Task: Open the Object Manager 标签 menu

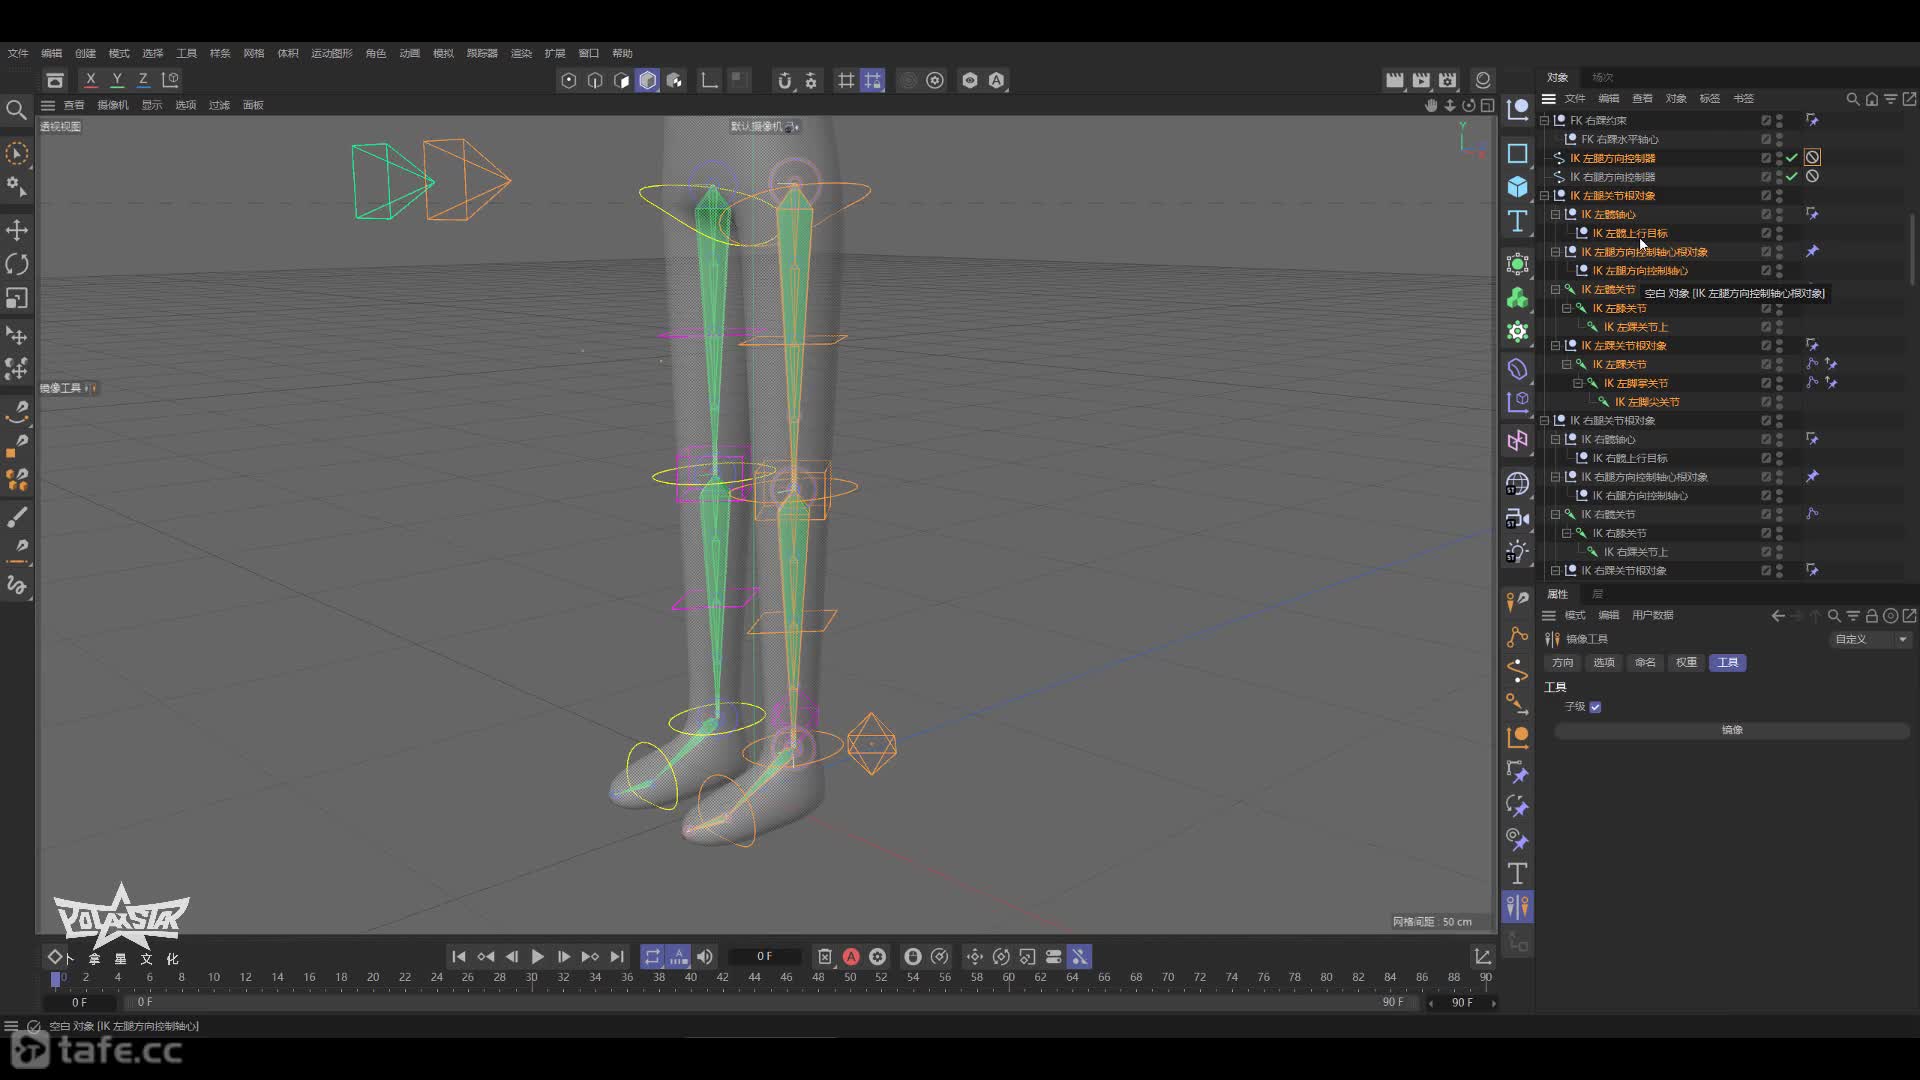Action: [1710, 98]
